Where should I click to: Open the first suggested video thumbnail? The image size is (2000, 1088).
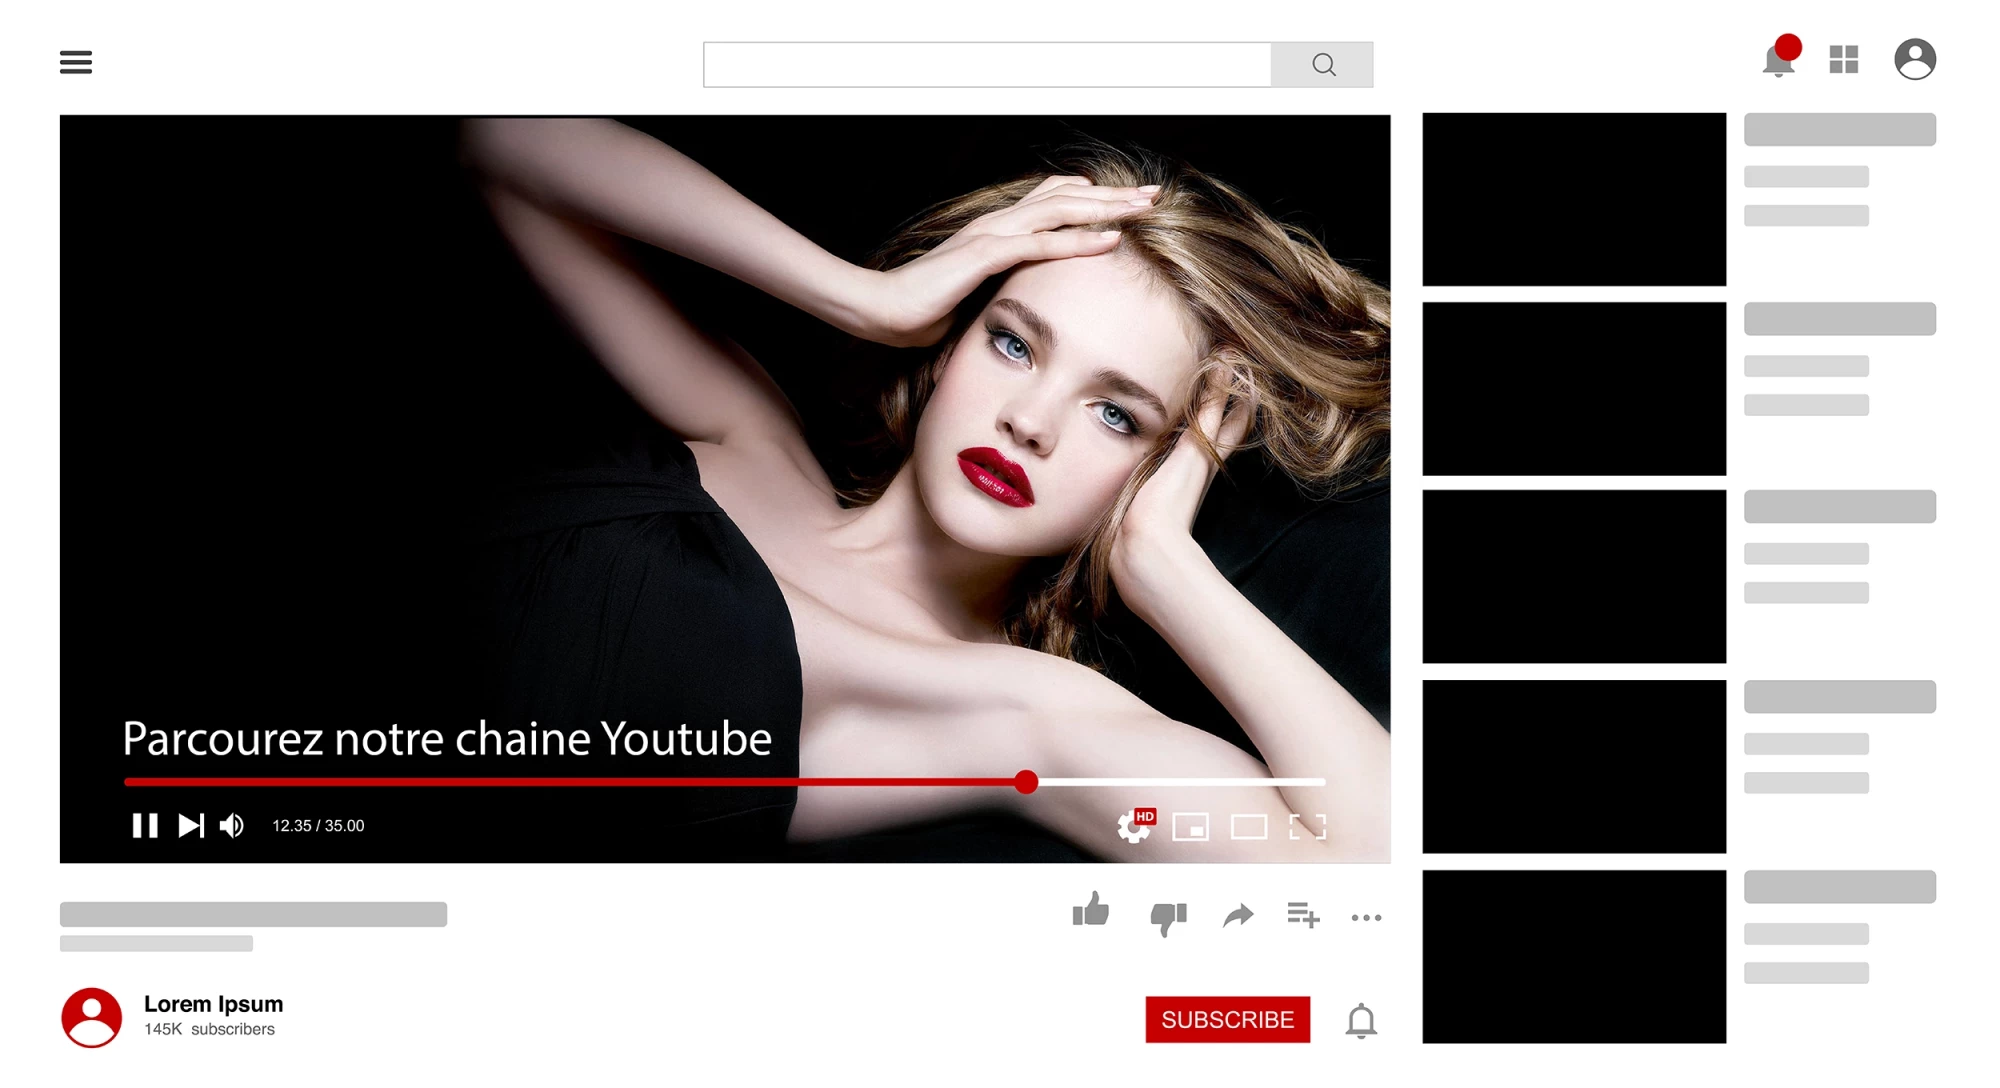[1573, 197]
